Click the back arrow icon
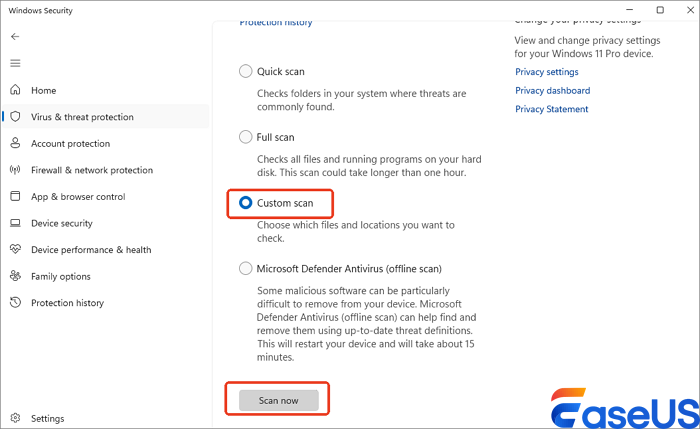Viewport: 700px width, 429px height. tap(15, 37)
